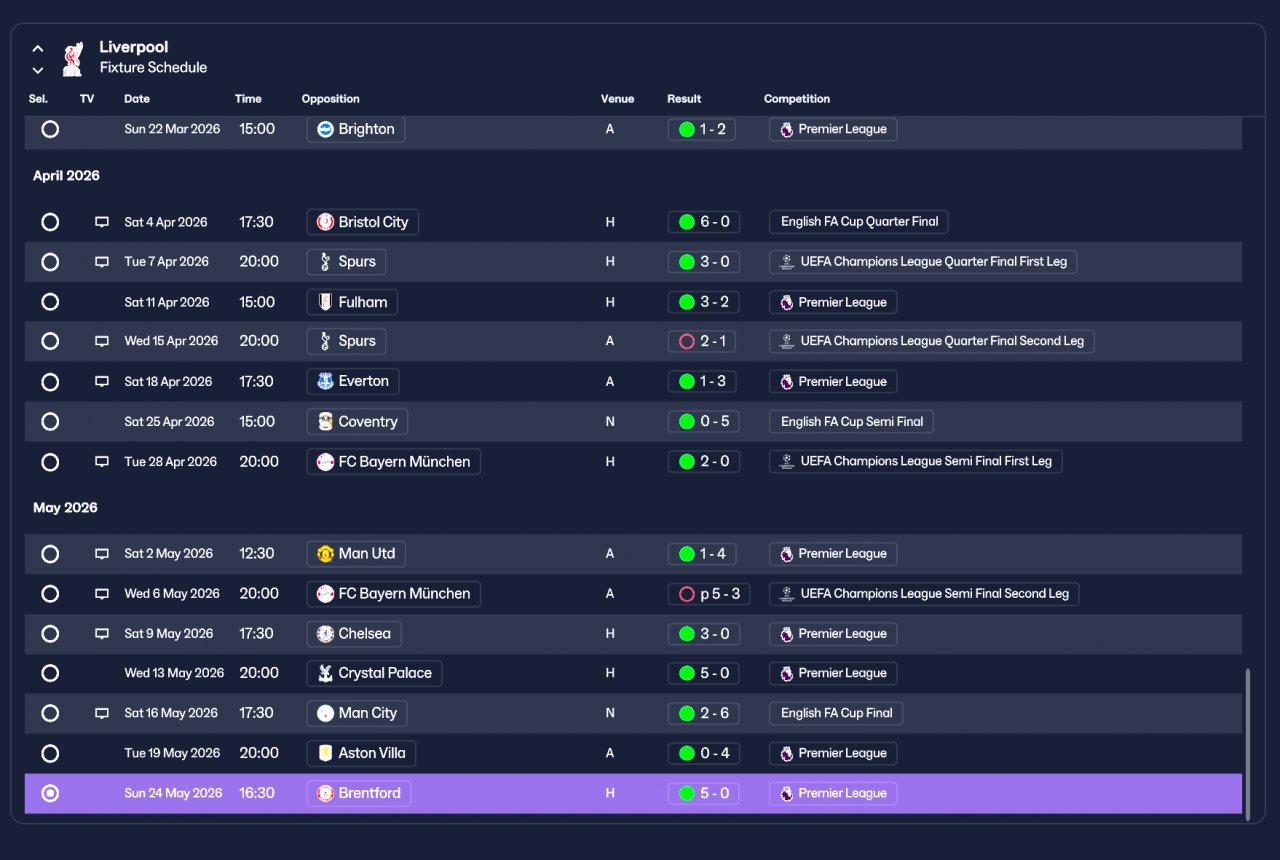View the 2 - 6 result against Man City
This screenshot has height=860, width=1280.
pos(702,713)
